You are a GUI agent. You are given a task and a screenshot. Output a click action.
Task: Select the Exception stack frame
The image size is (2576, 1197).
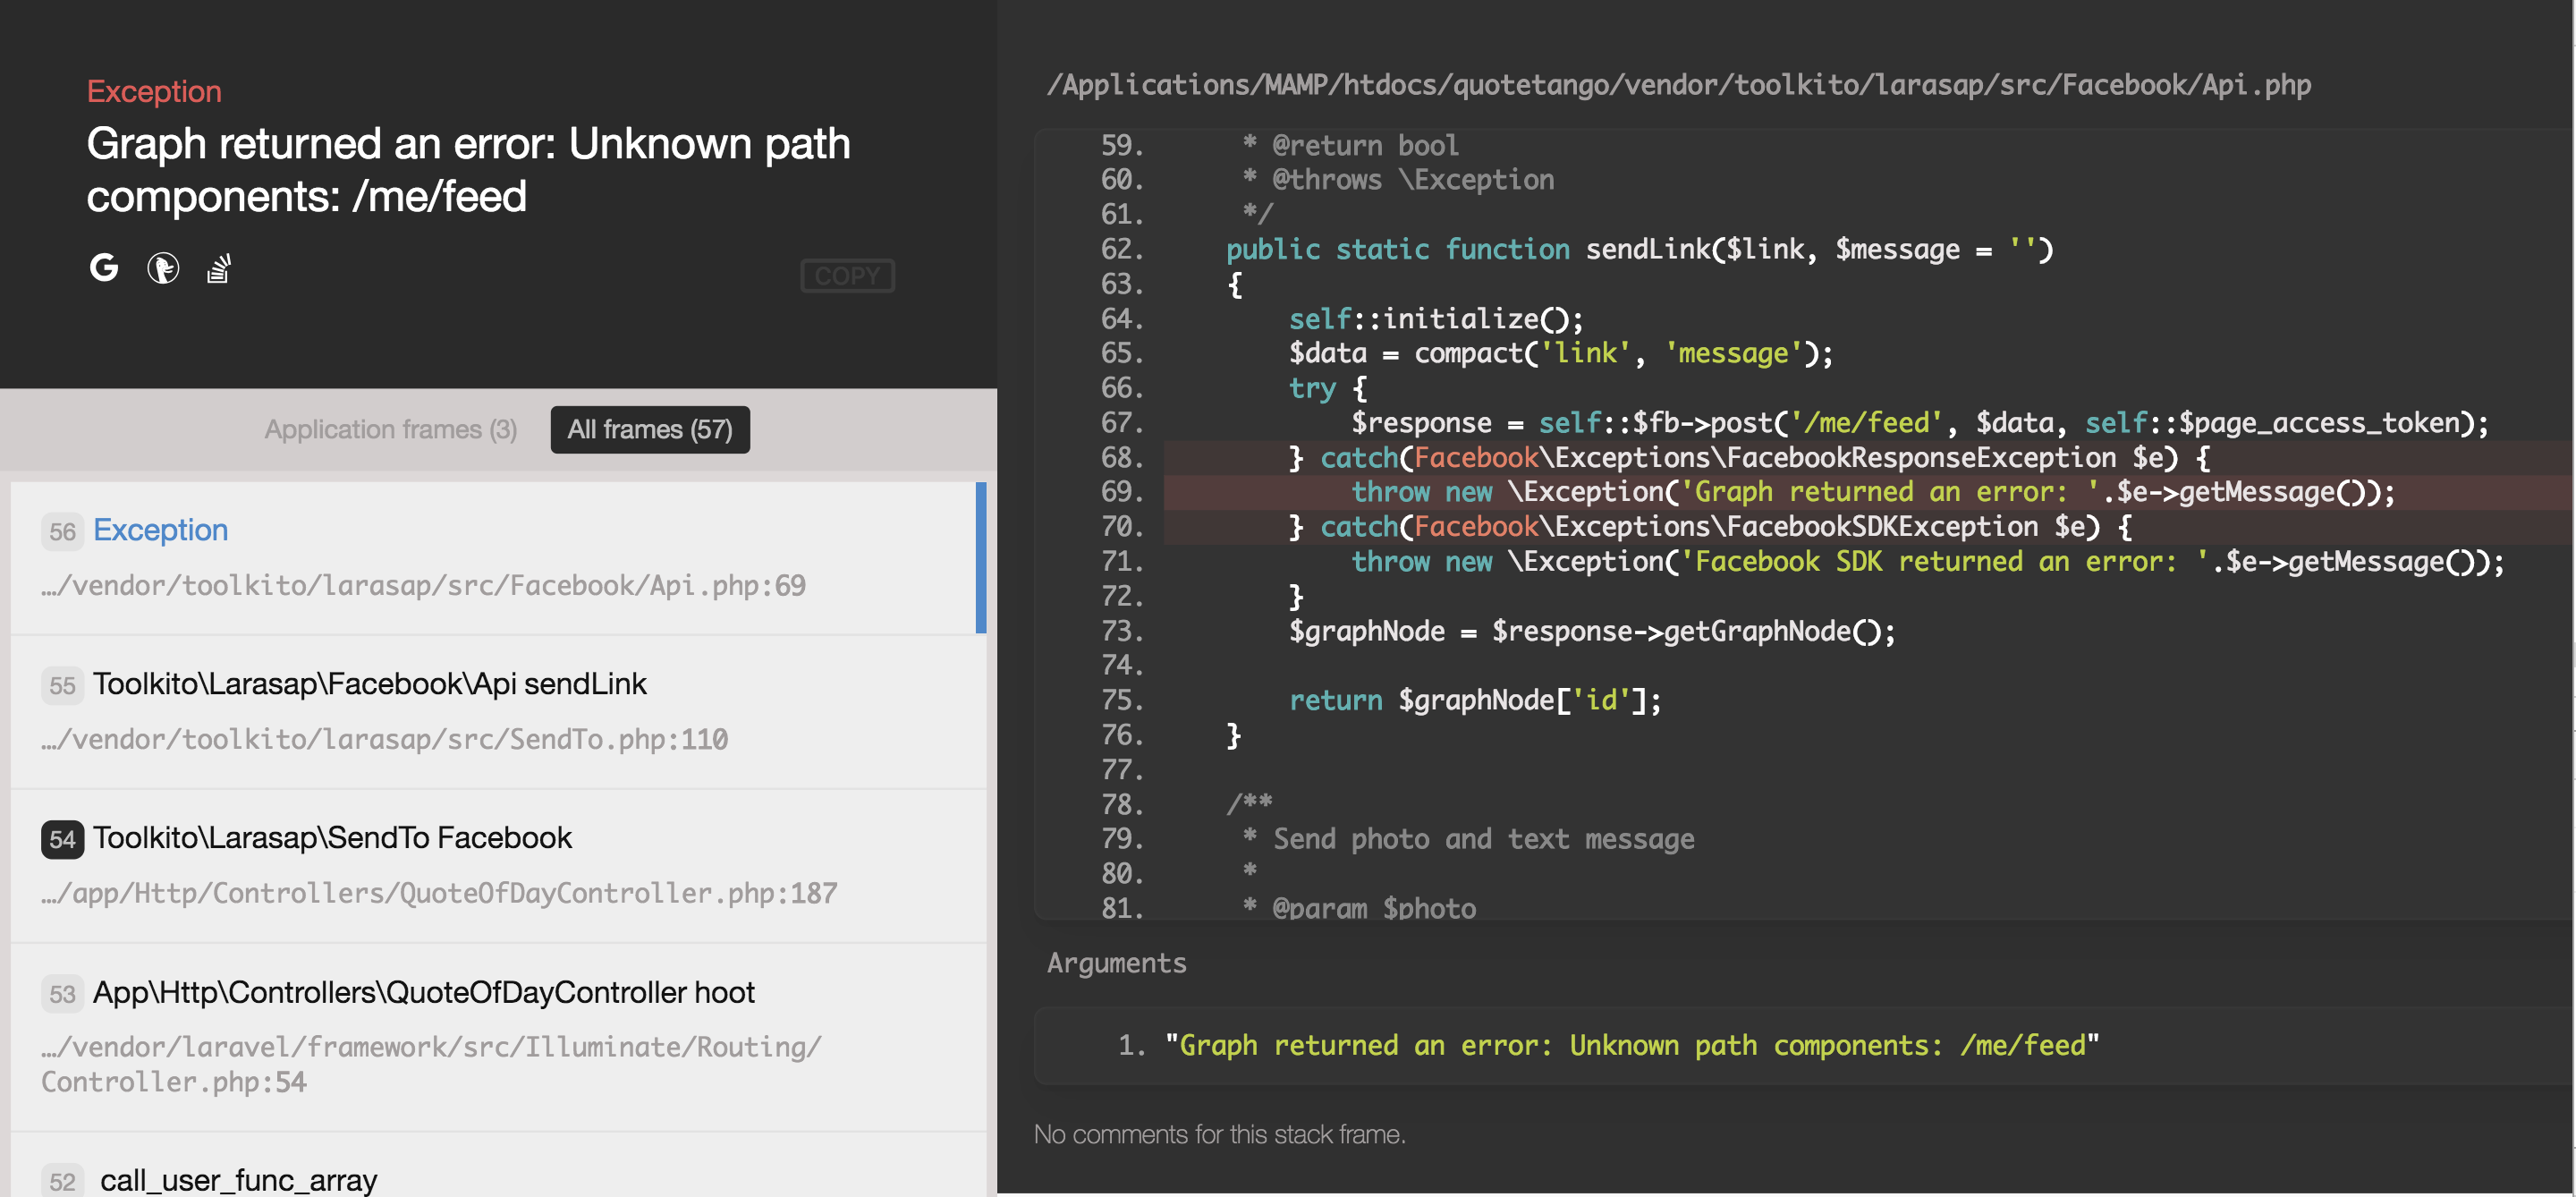[160, 529]
